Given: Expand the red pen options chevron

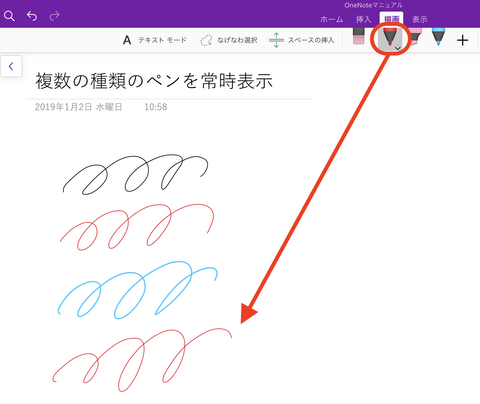Looking at the screenshot, I should pos(398,48).
